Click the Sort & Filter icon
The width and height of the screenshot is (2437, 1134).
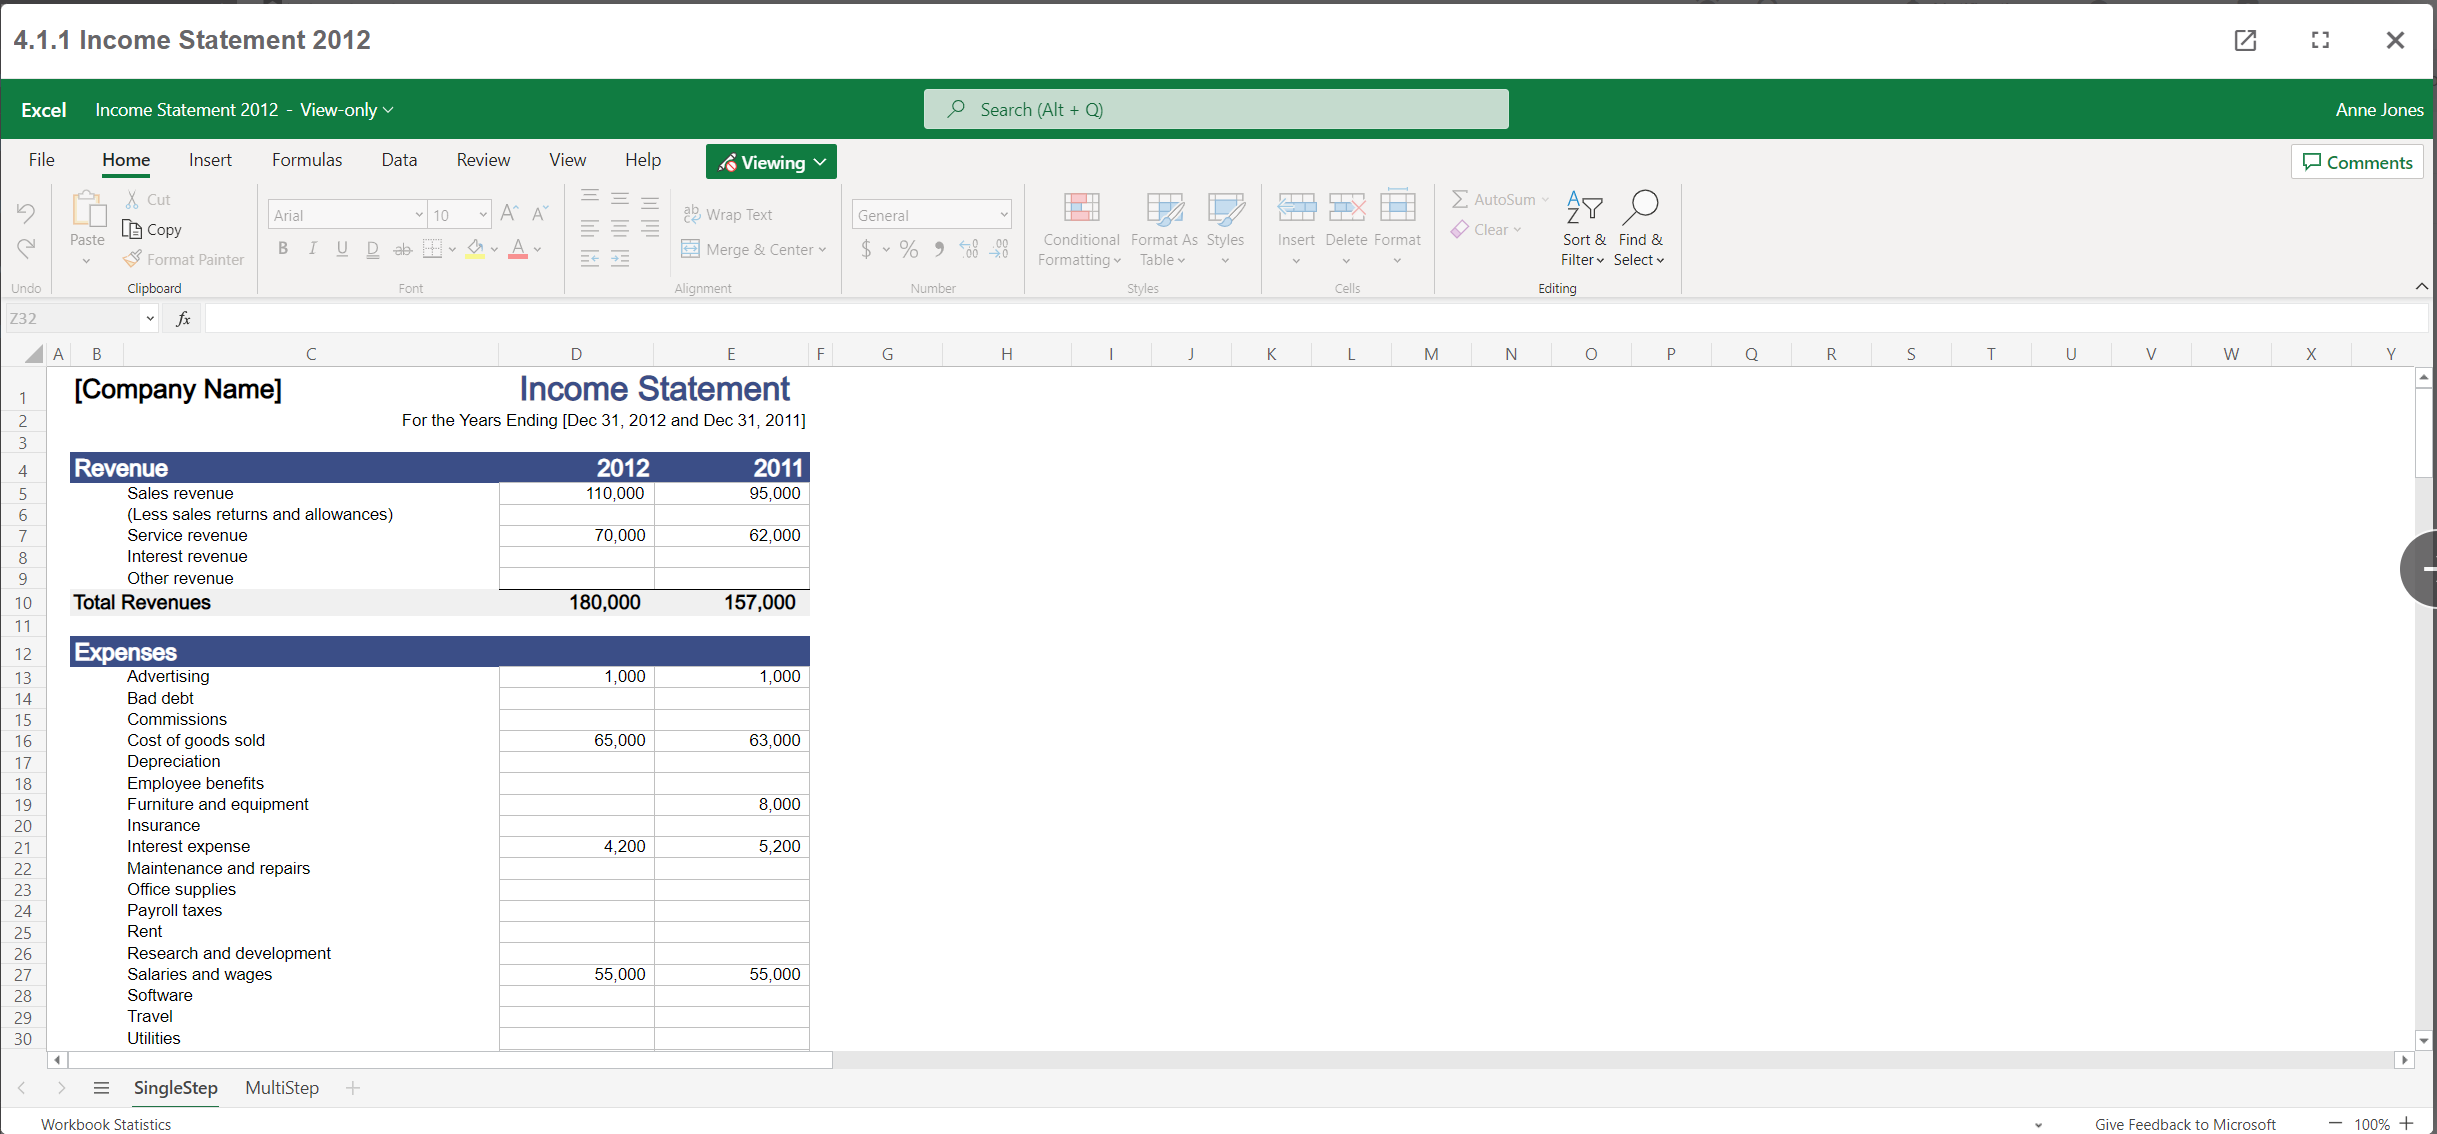click(x=1584, y=208)
